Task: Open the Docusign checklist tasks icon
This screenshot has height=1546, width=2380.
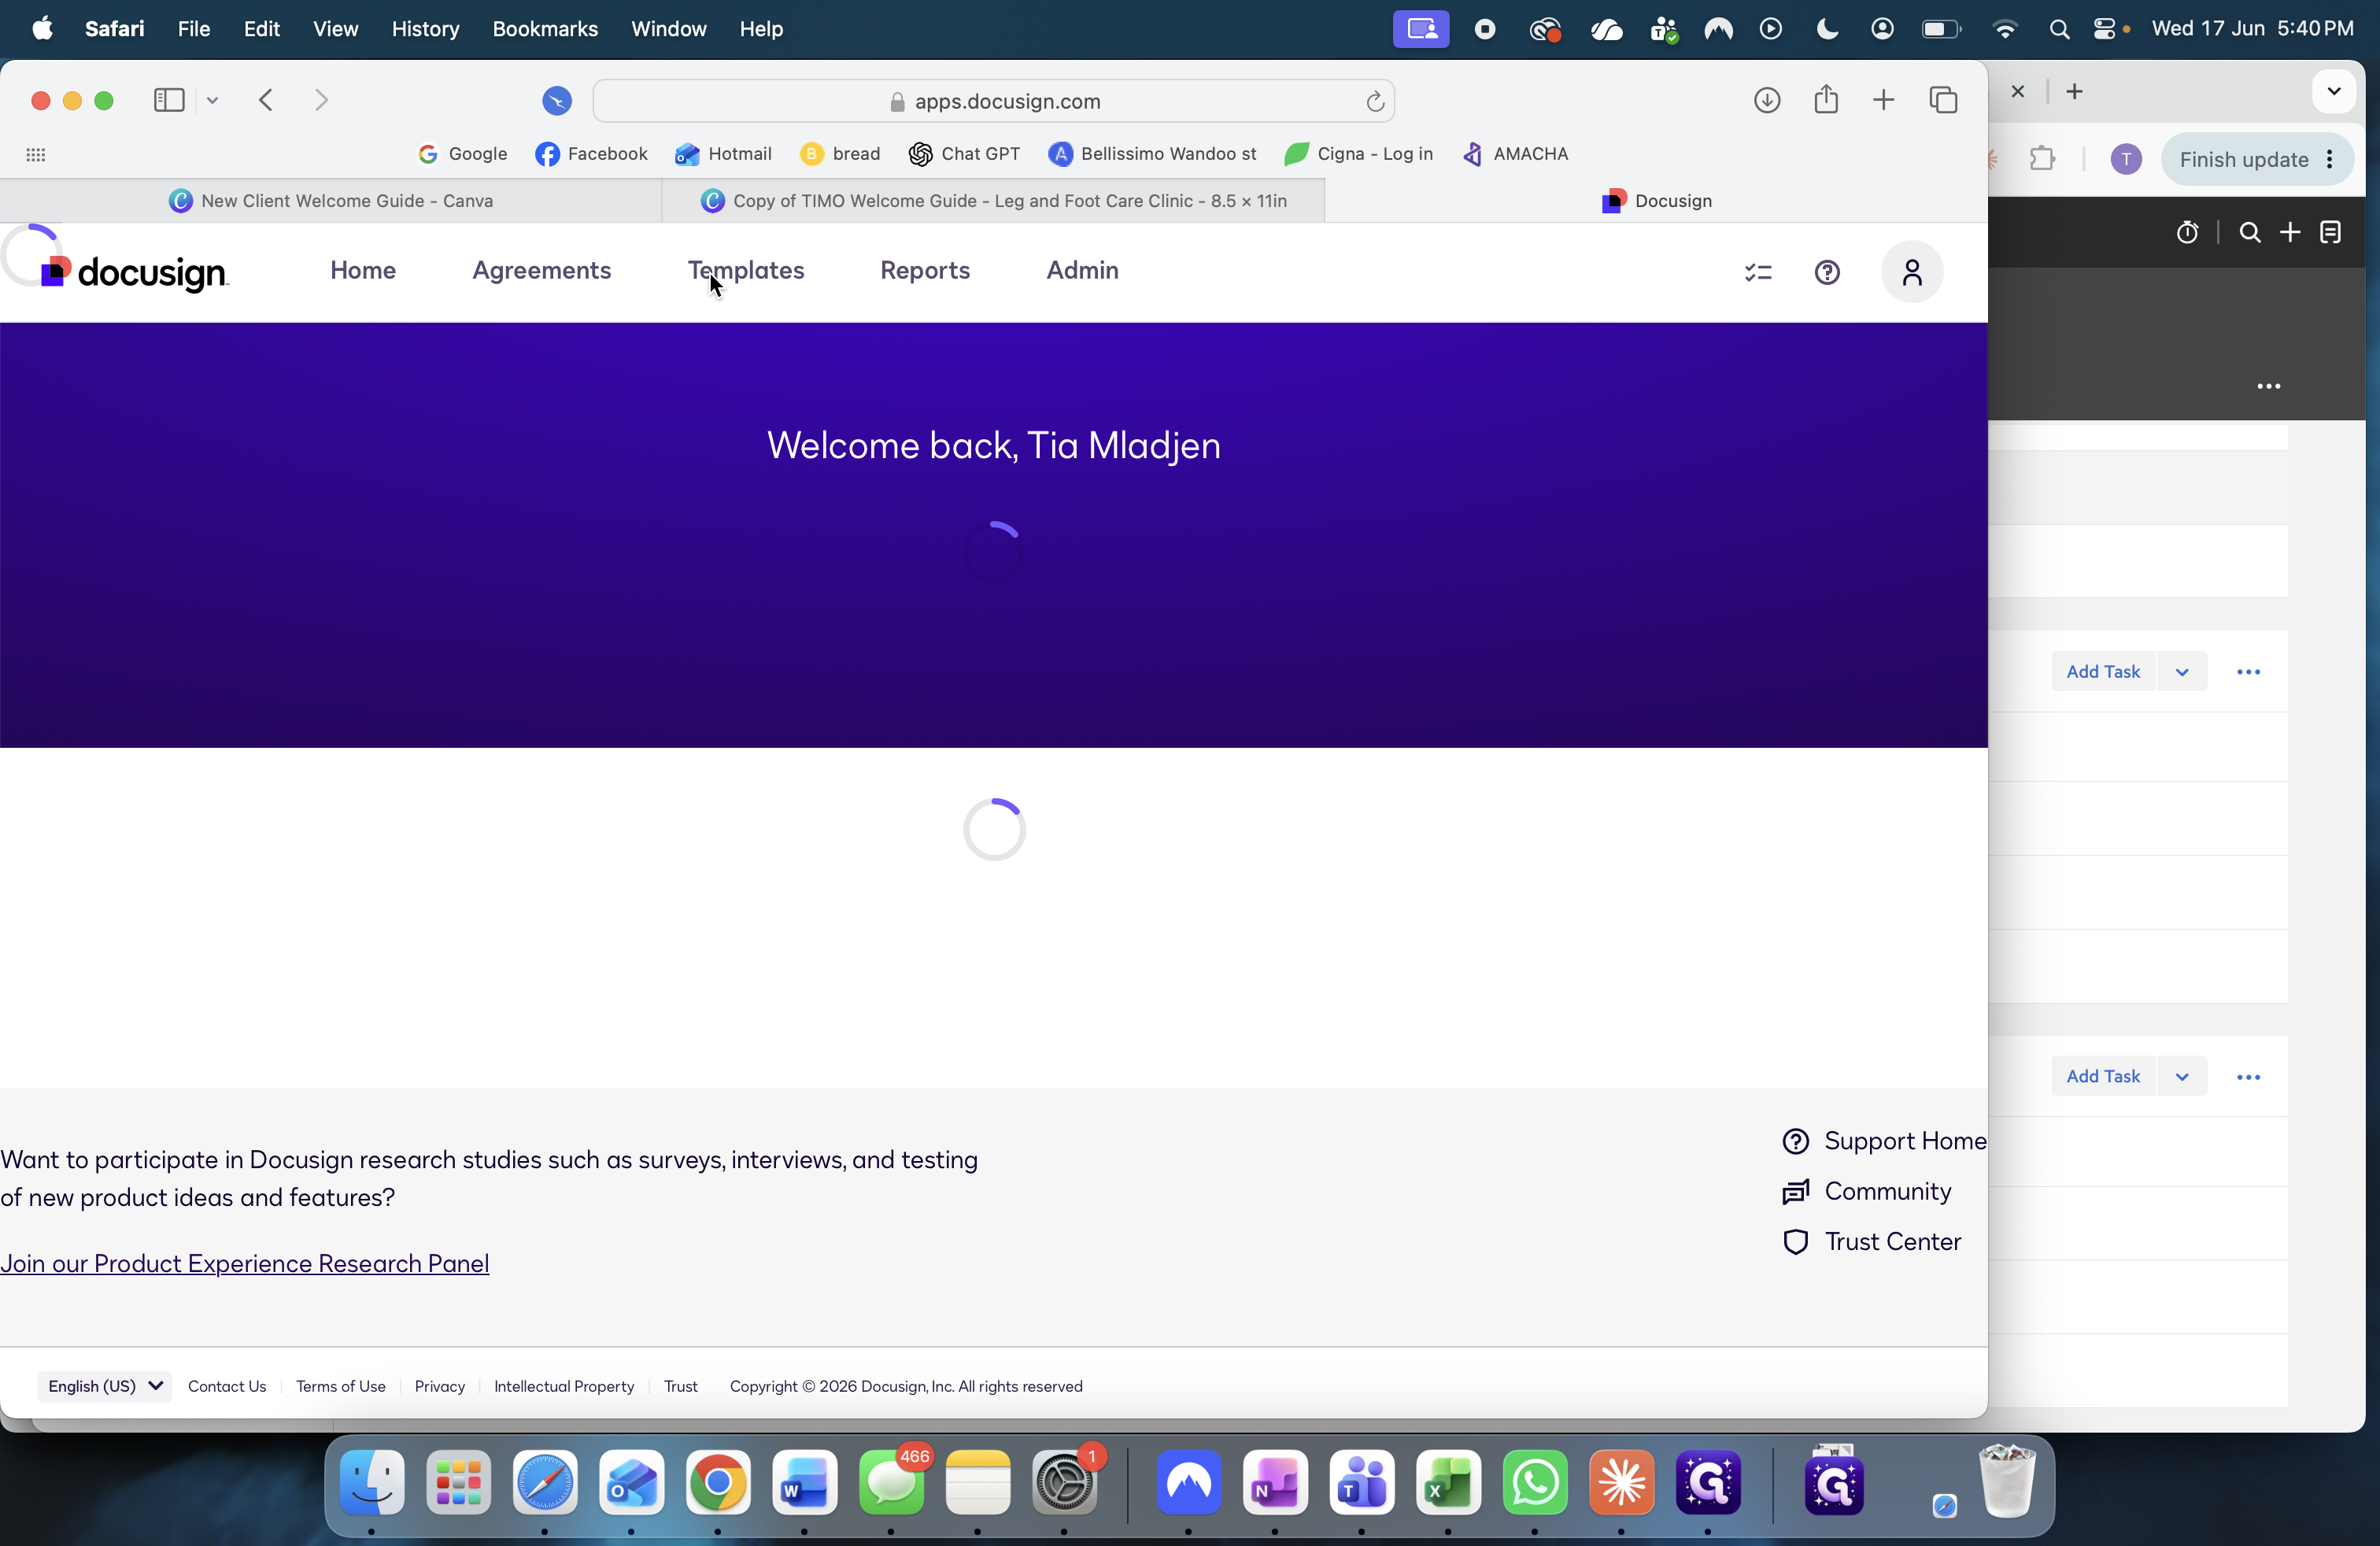Action: click(x=1758, y=272)
